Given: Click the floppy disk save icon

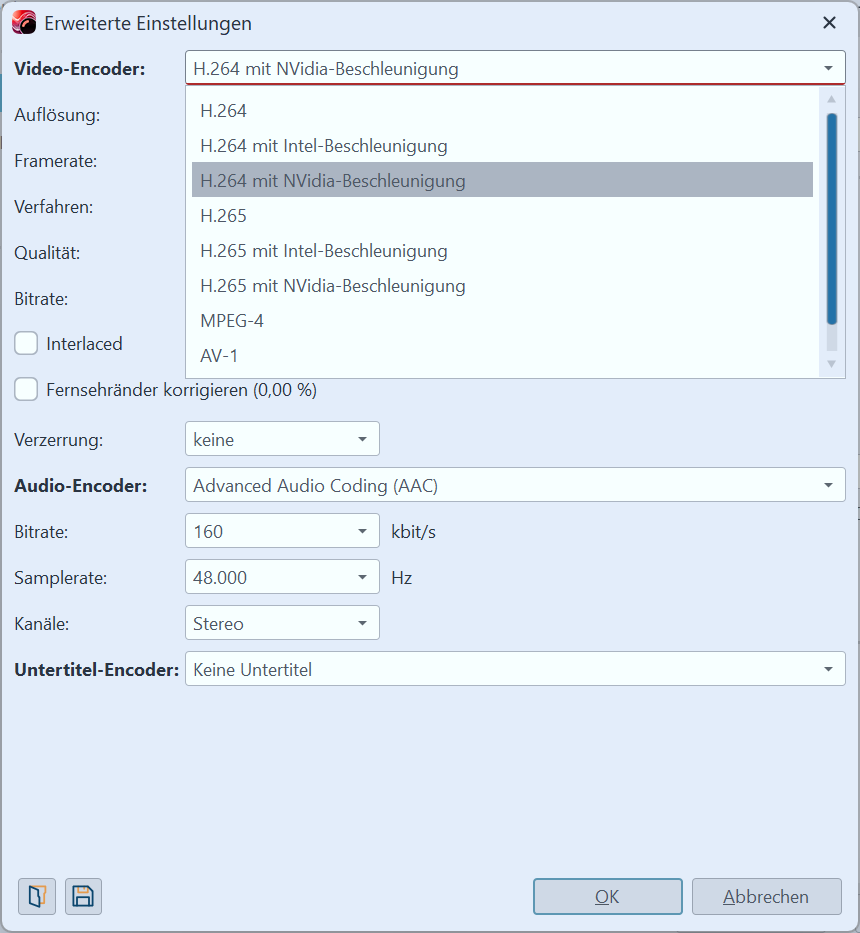Looking at the screenshot, I should 83,896.
